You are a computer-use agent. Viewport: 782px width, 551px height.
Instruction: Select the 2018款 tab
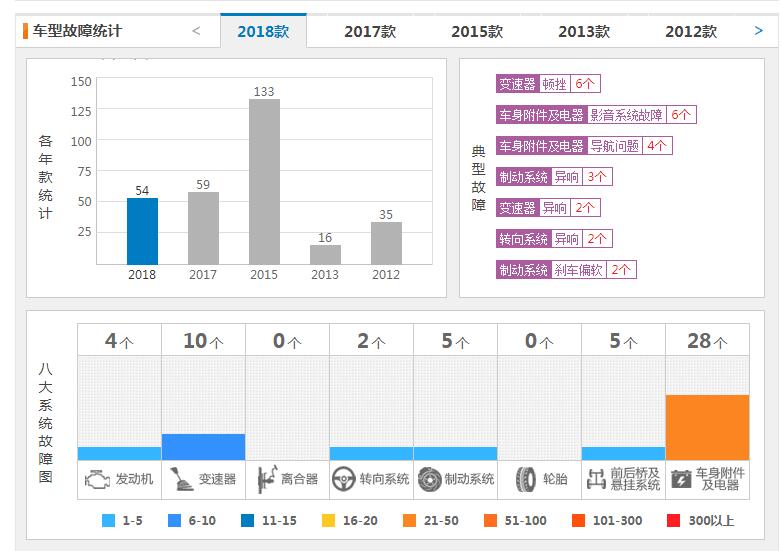click(263, 31)
